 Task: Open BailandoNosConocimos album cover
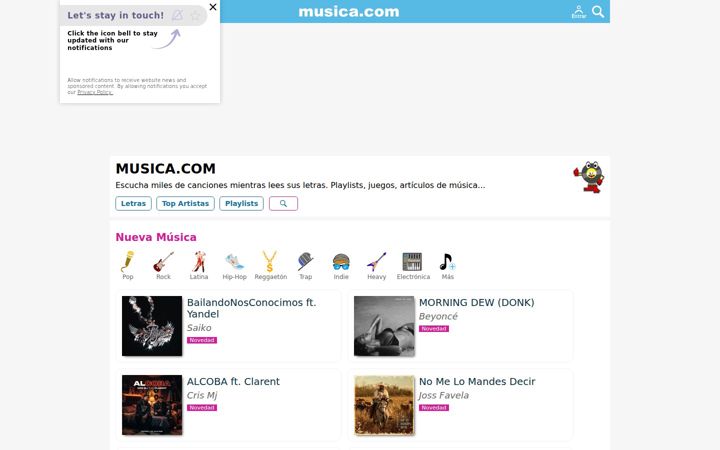(x=152, y=326)
